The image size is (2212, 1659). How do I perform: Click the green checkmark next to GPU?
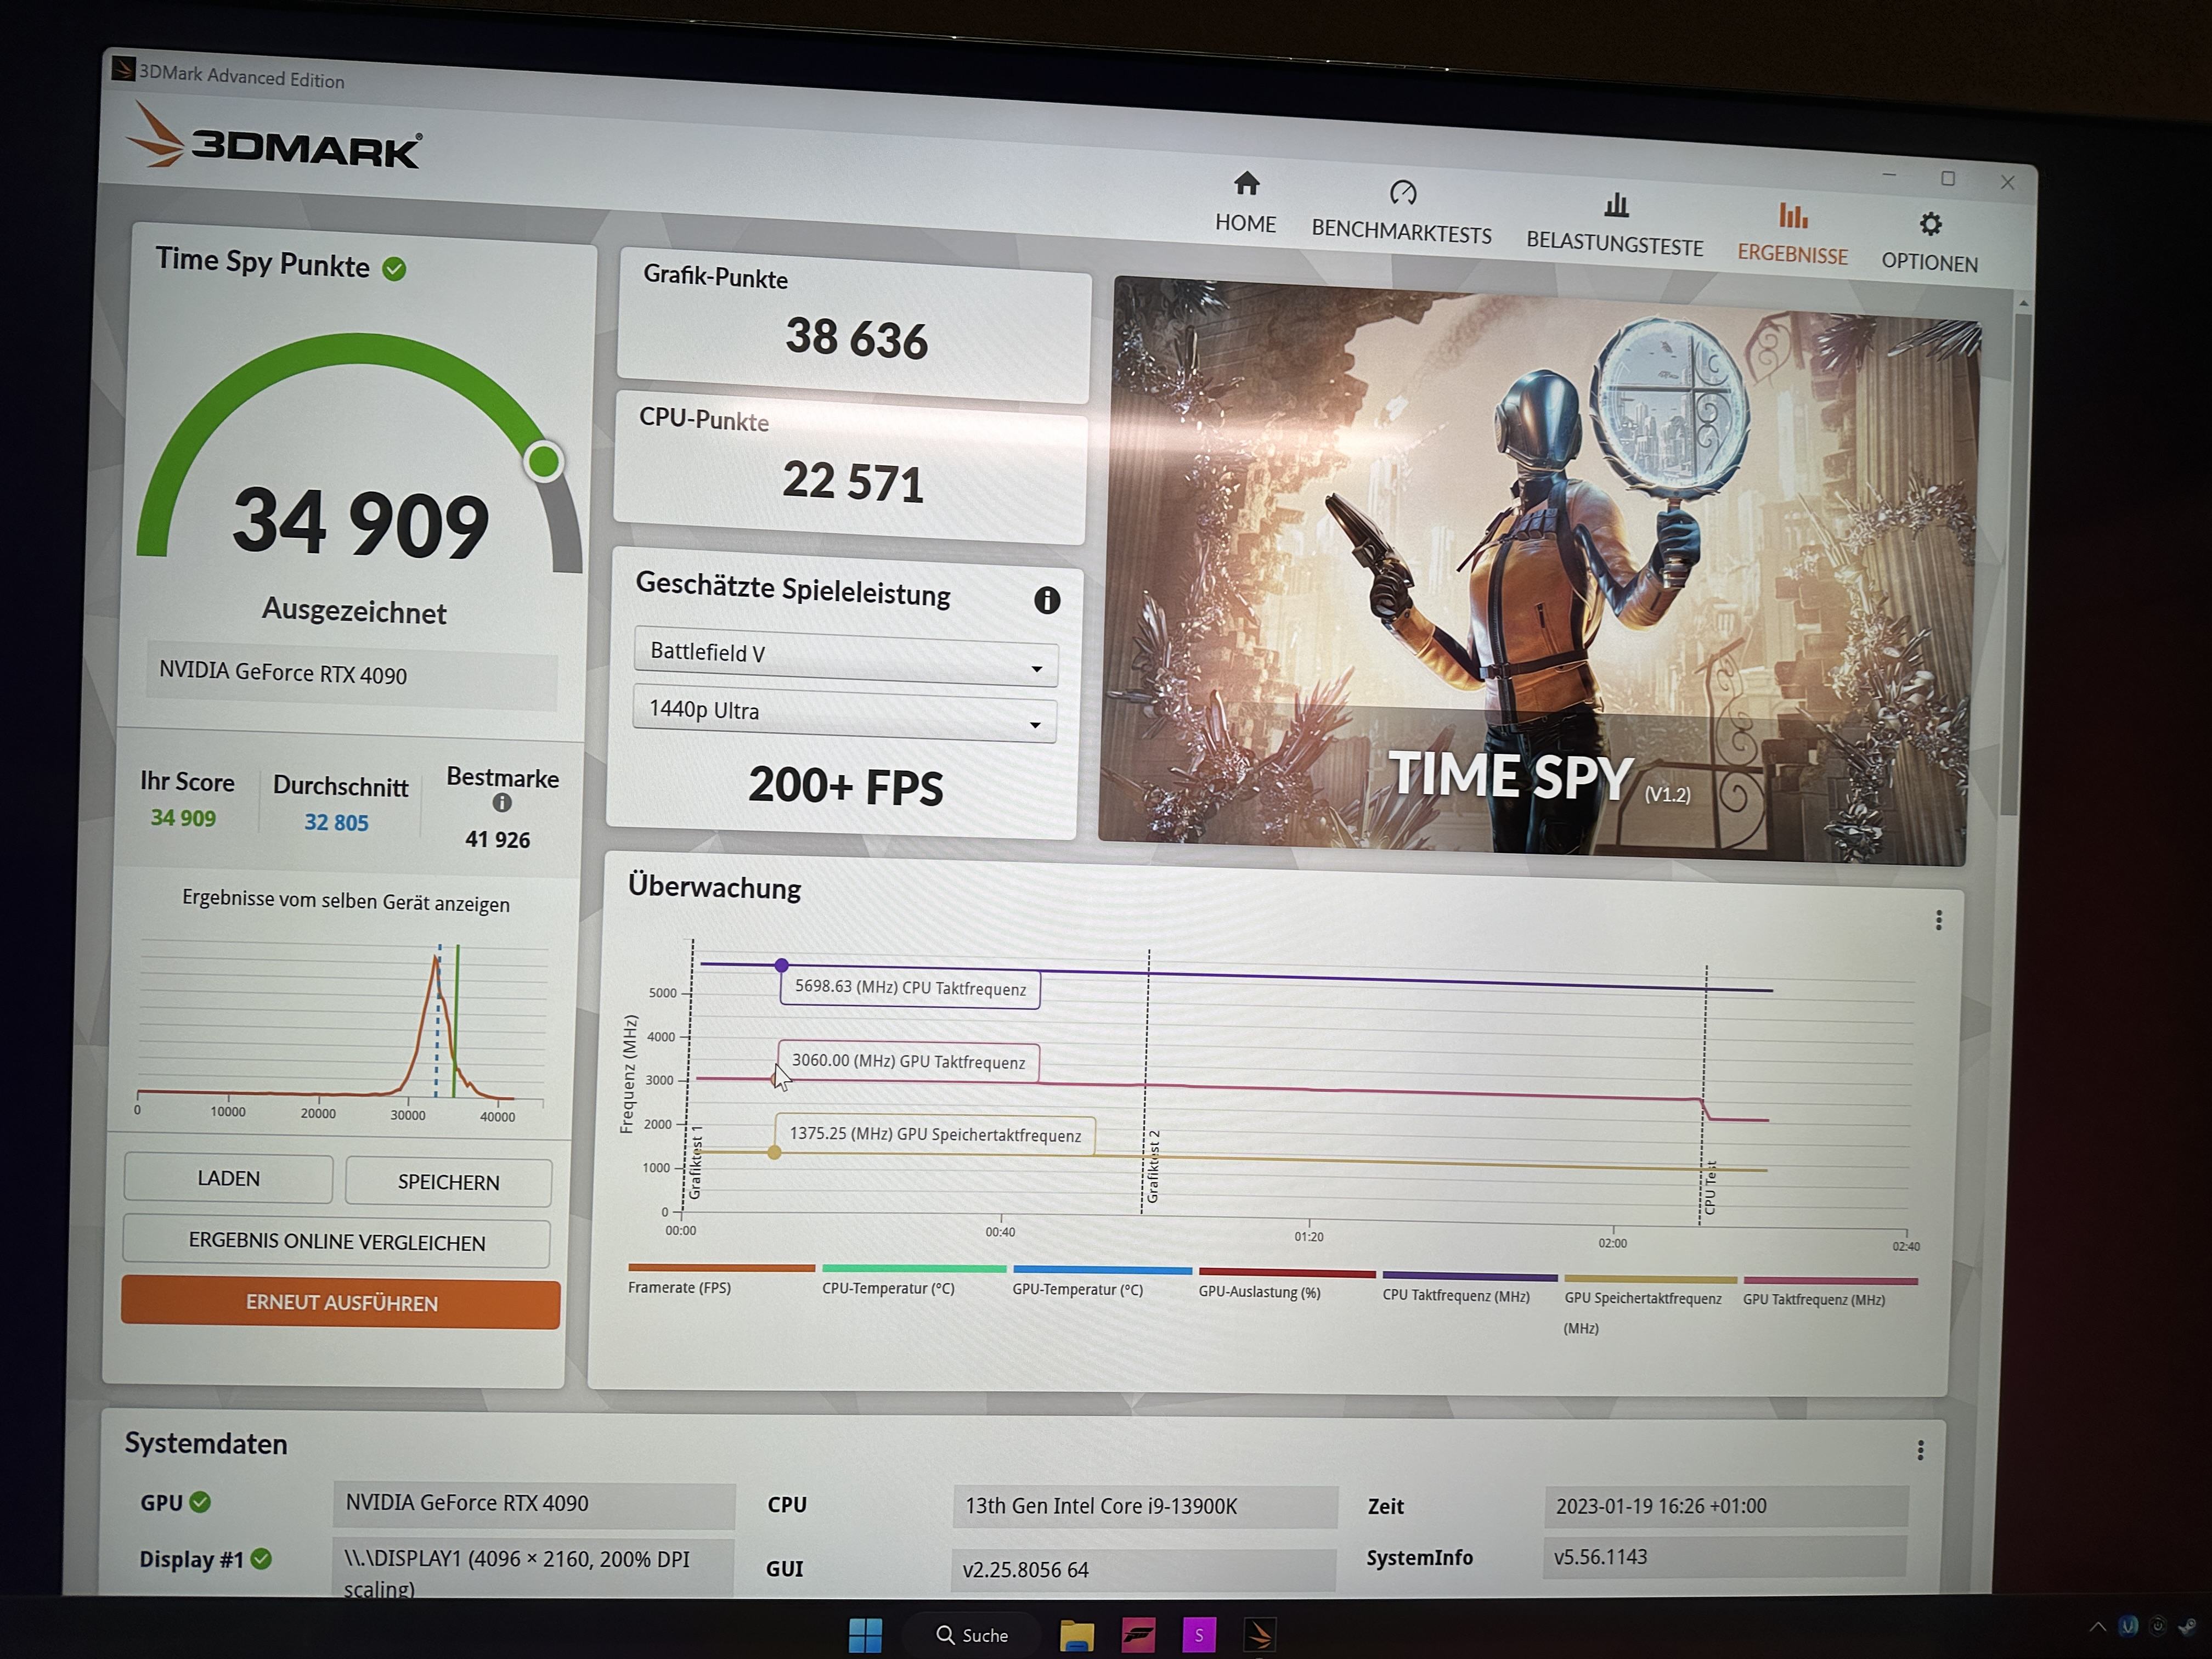click(x=200, y=1502)
